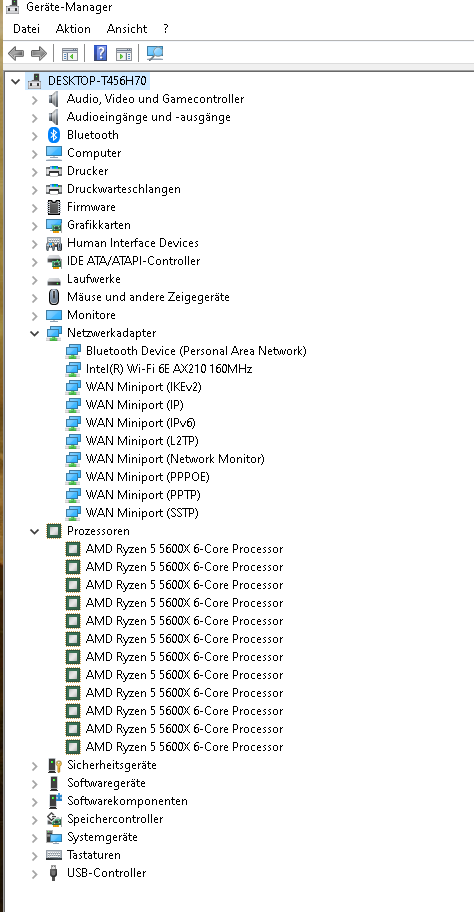Viewport: 474px width, 912px height.
Task: Click the back arrow toolbar icon
Action: pyautogui.click(x=16, y=54)
